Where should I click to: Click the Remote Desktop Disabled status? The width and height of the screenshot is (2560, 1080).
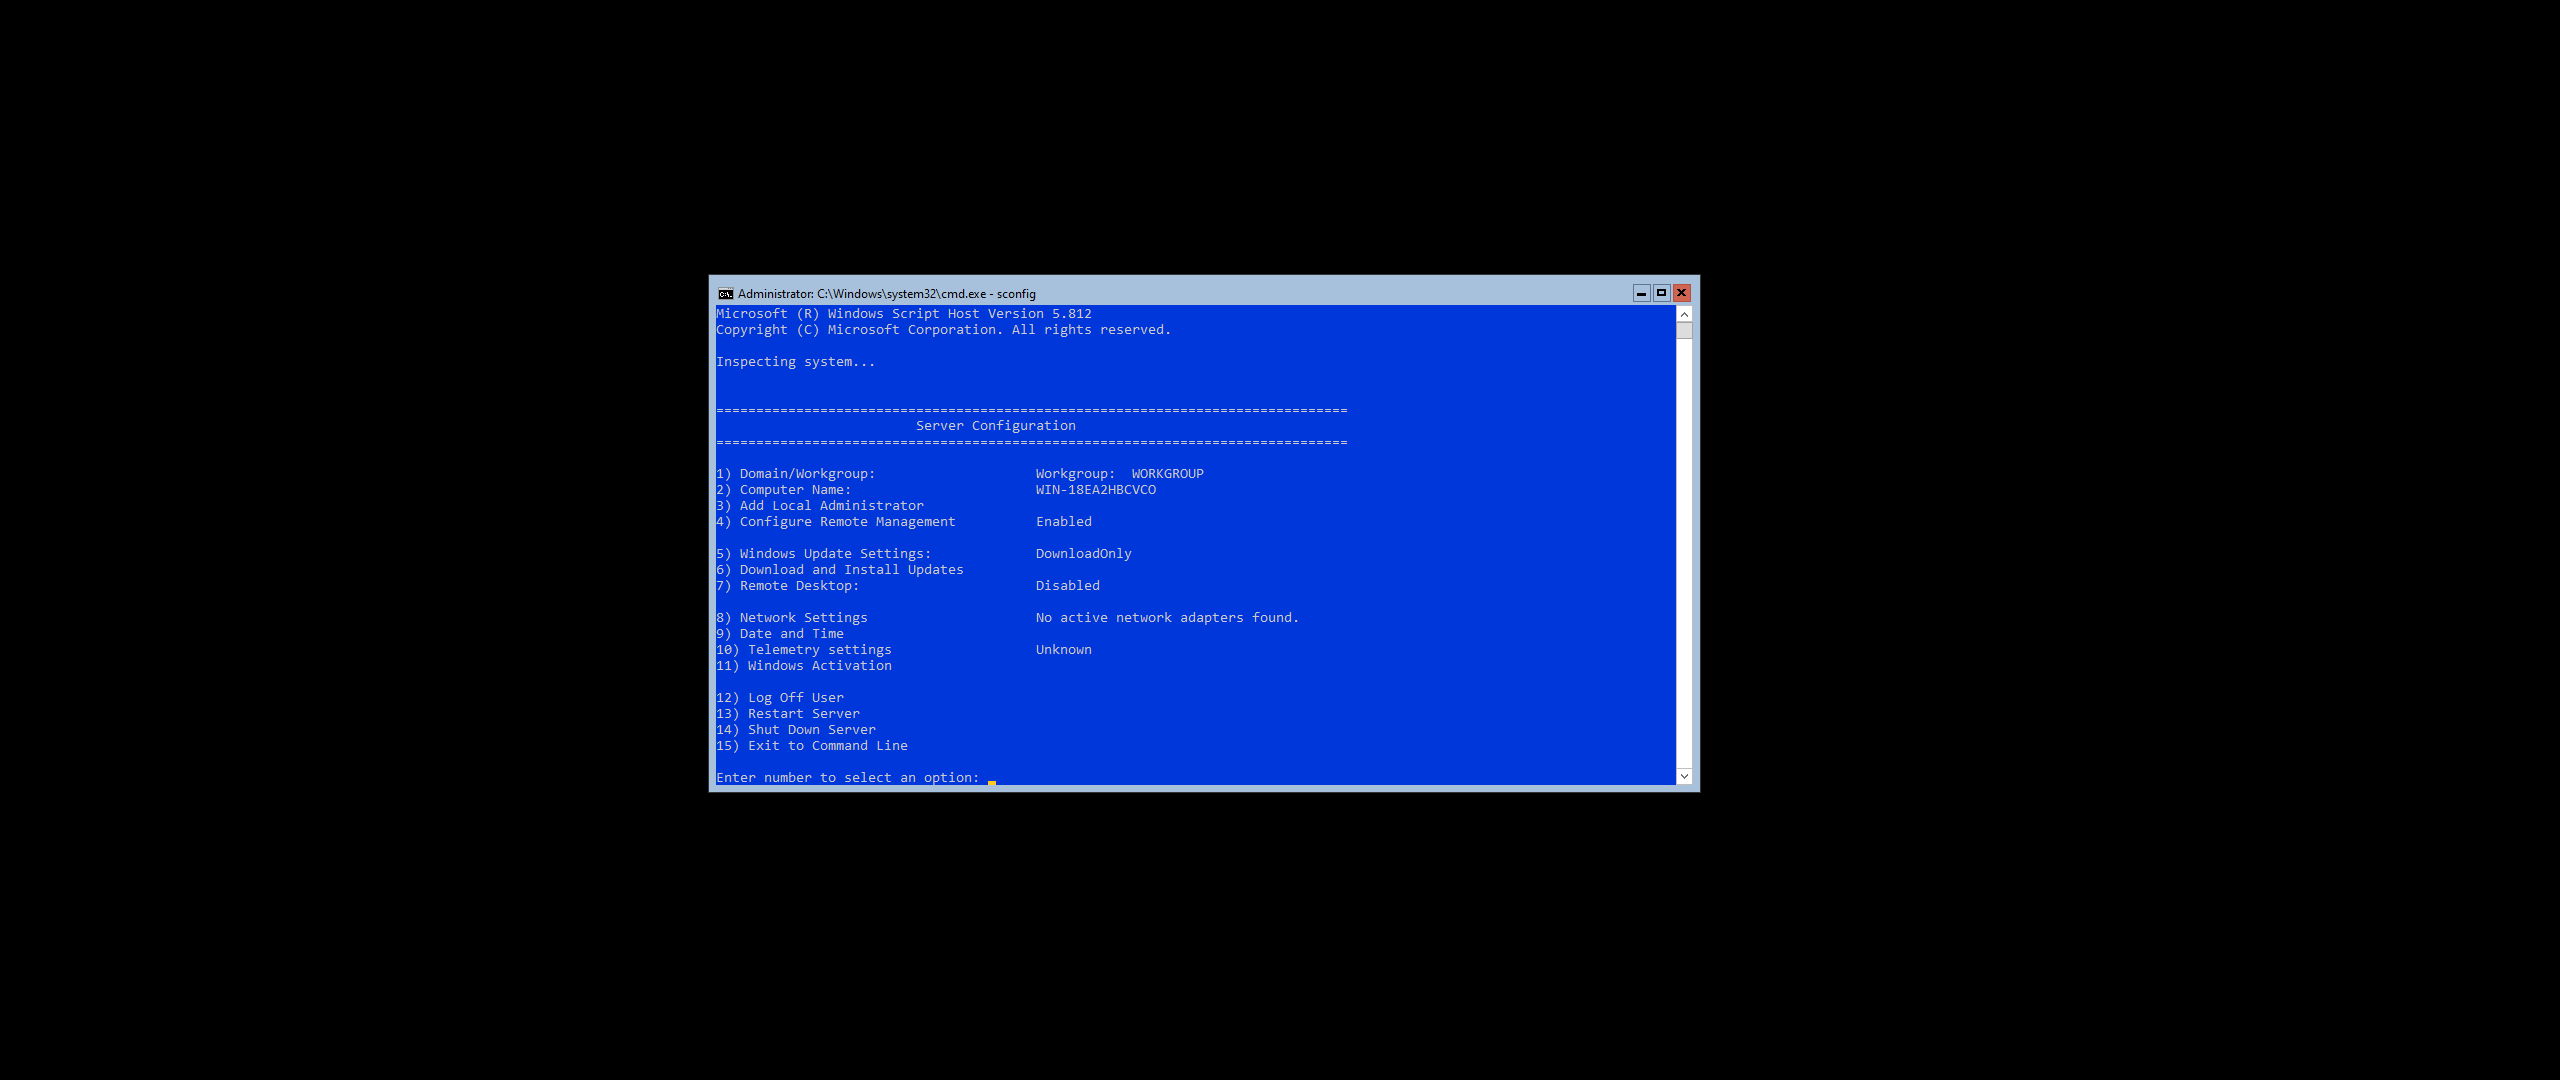(1067, 586)
